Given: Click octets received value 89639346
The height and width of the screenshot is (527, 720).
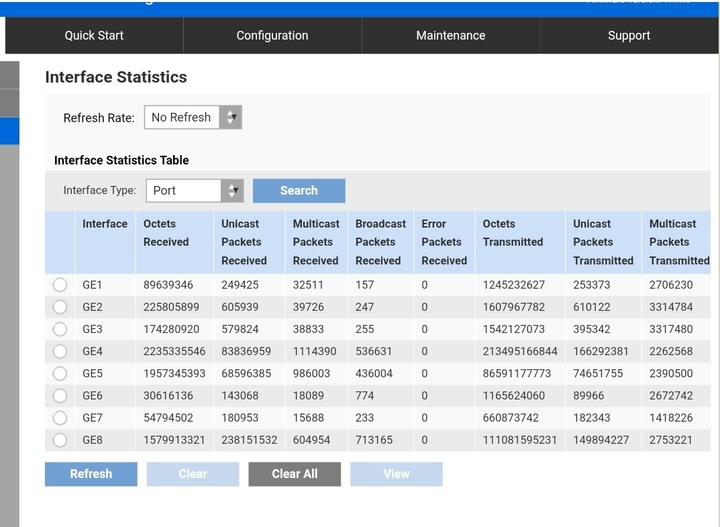Looking at the screenshot, I should click(x=168, y=285).
